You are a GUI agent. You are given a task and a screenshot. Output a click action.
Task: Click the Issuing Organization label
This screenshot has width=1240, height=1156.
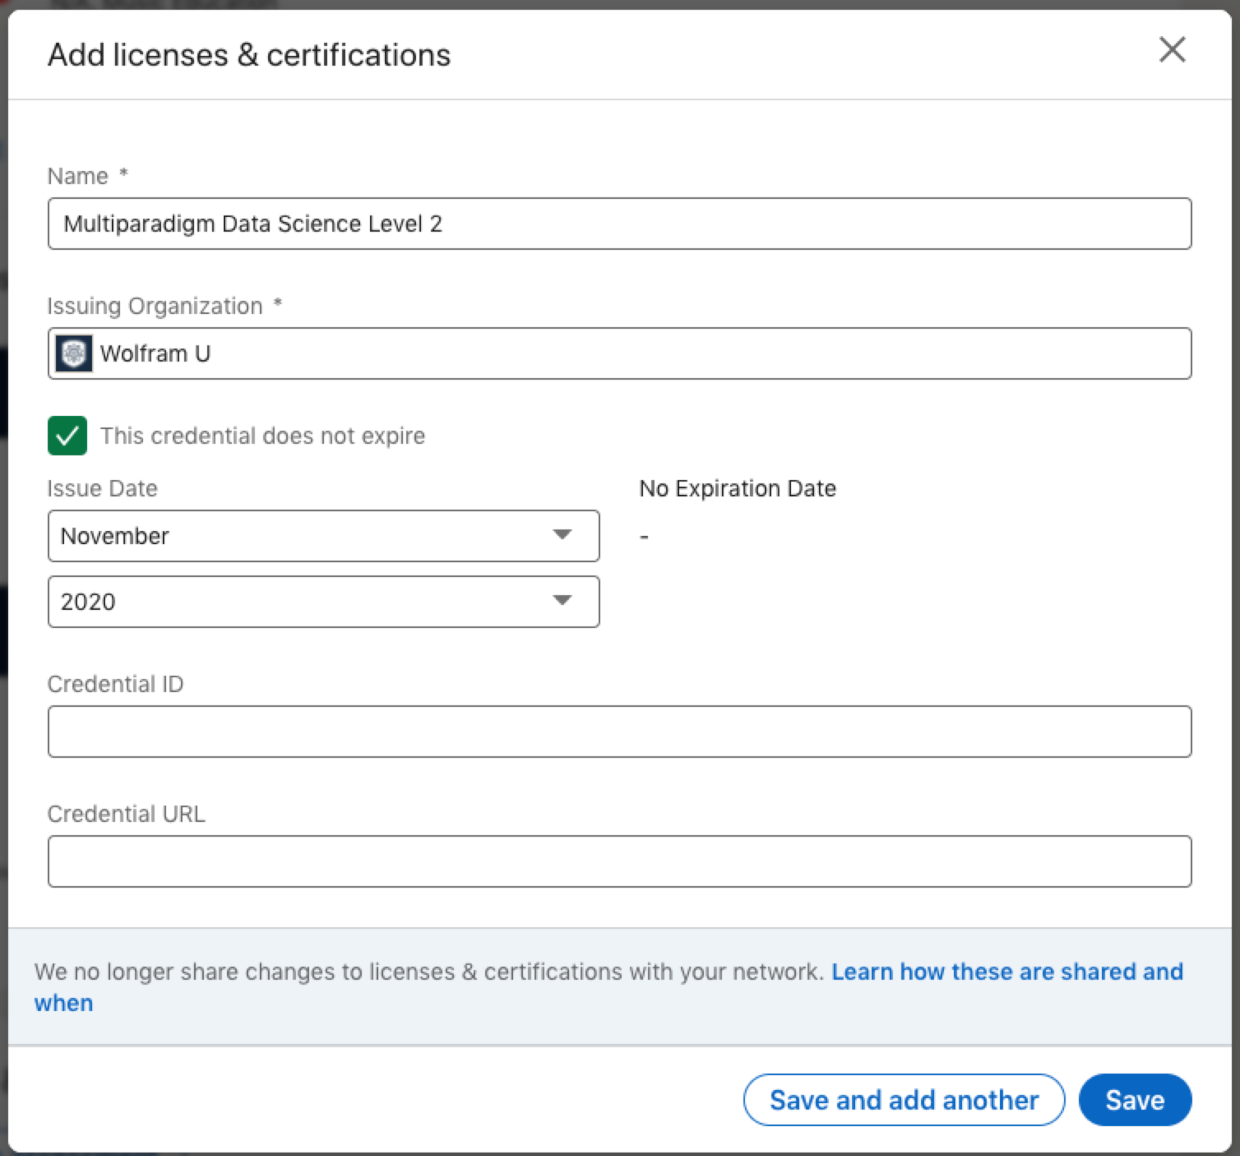tap(164, 306)
